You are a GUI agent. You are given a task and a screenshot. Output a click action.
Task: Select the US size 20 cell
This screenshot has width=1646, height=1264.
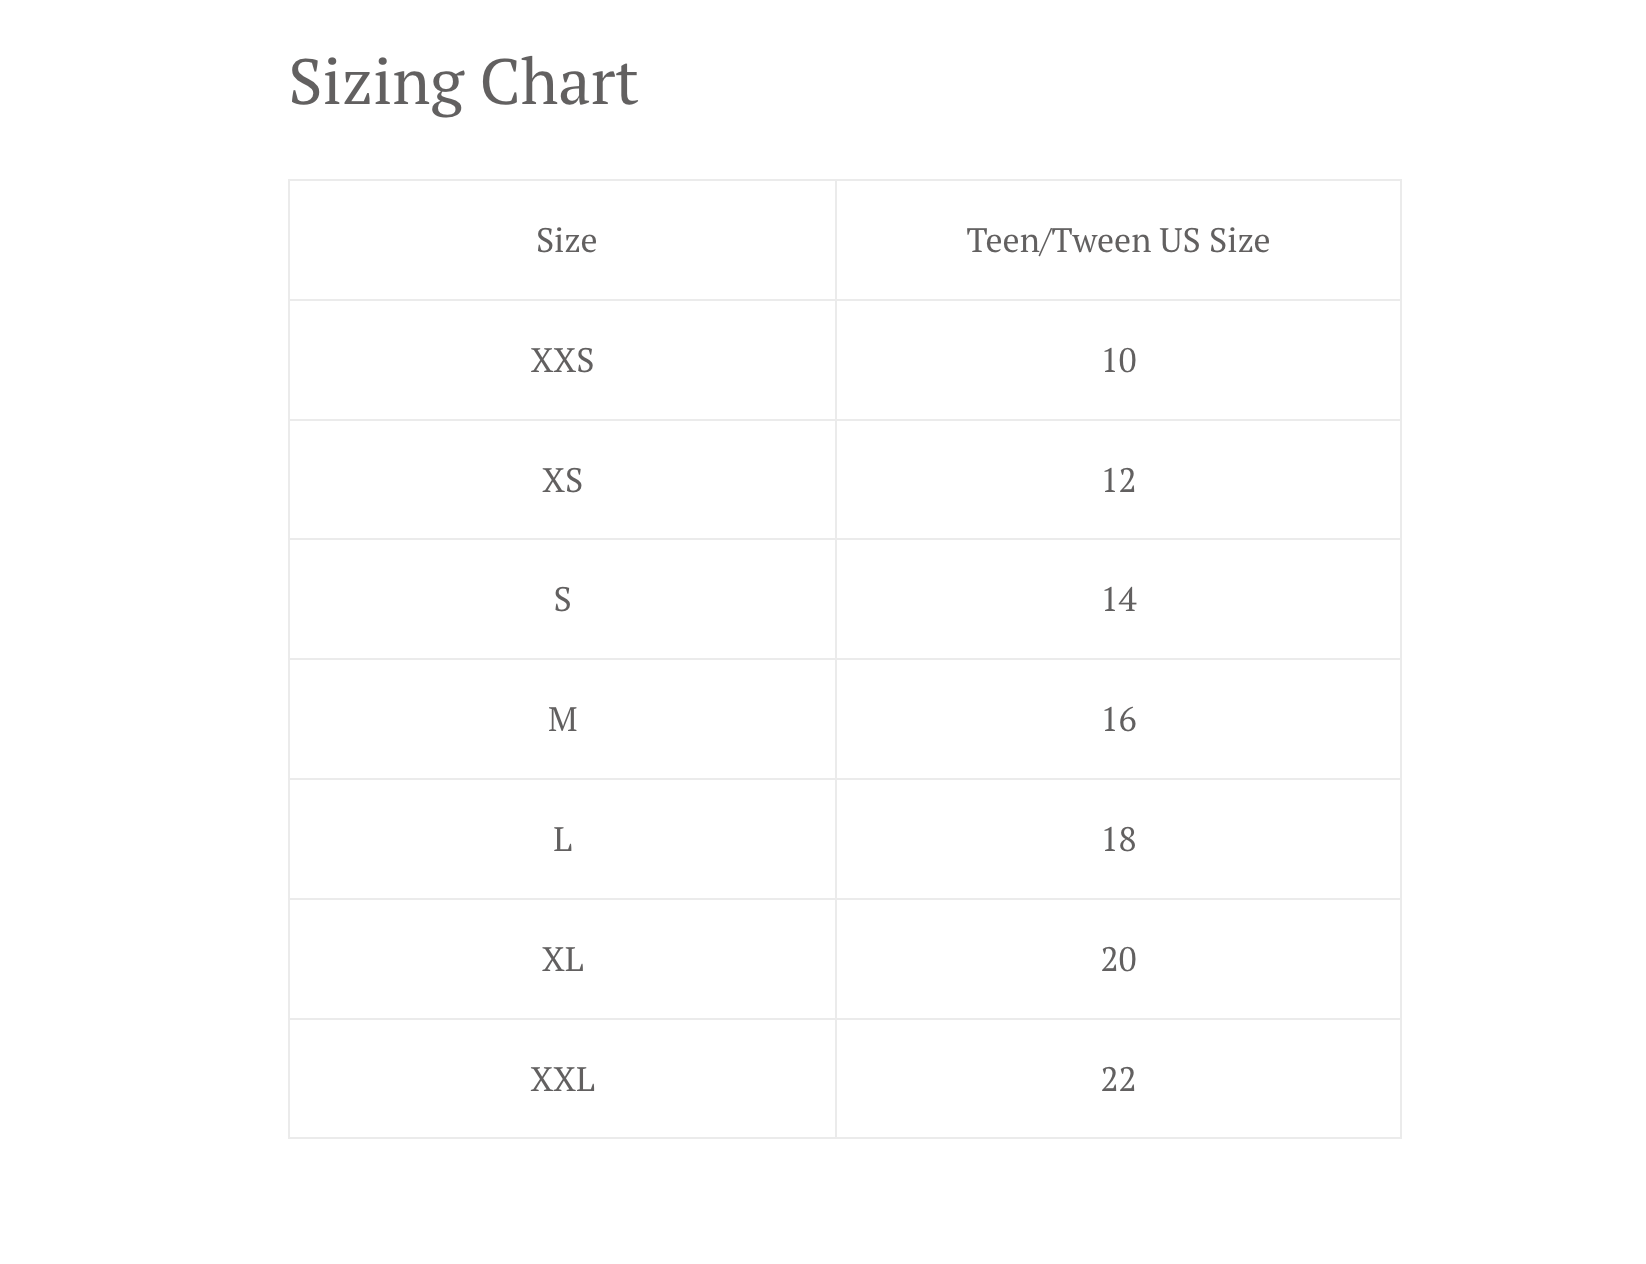[1118, 960]
